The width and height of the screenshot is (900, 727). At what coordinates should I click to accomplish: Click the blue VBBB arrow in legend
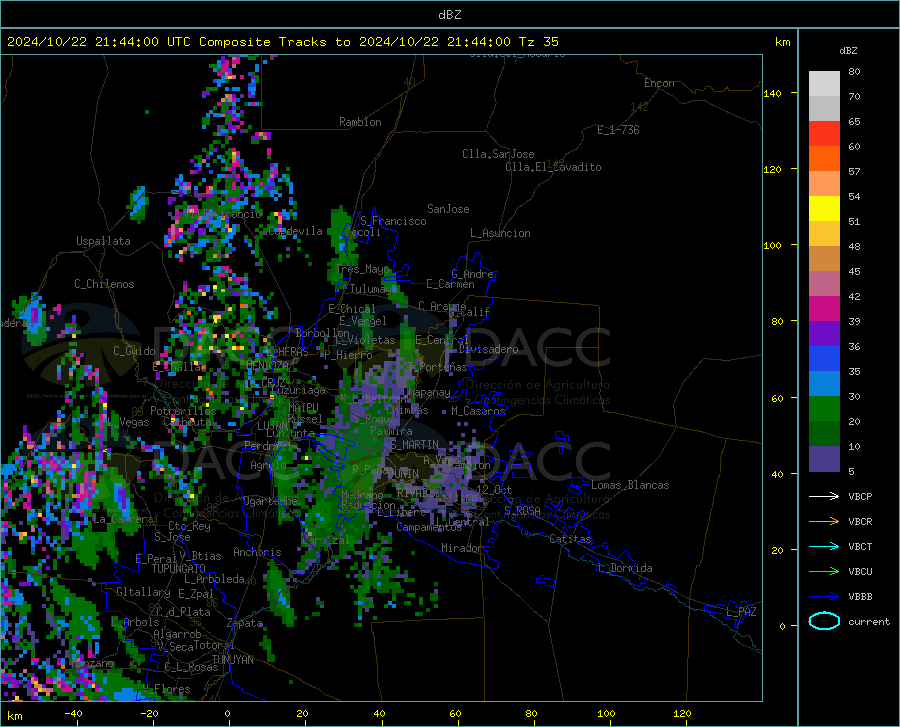824,596
